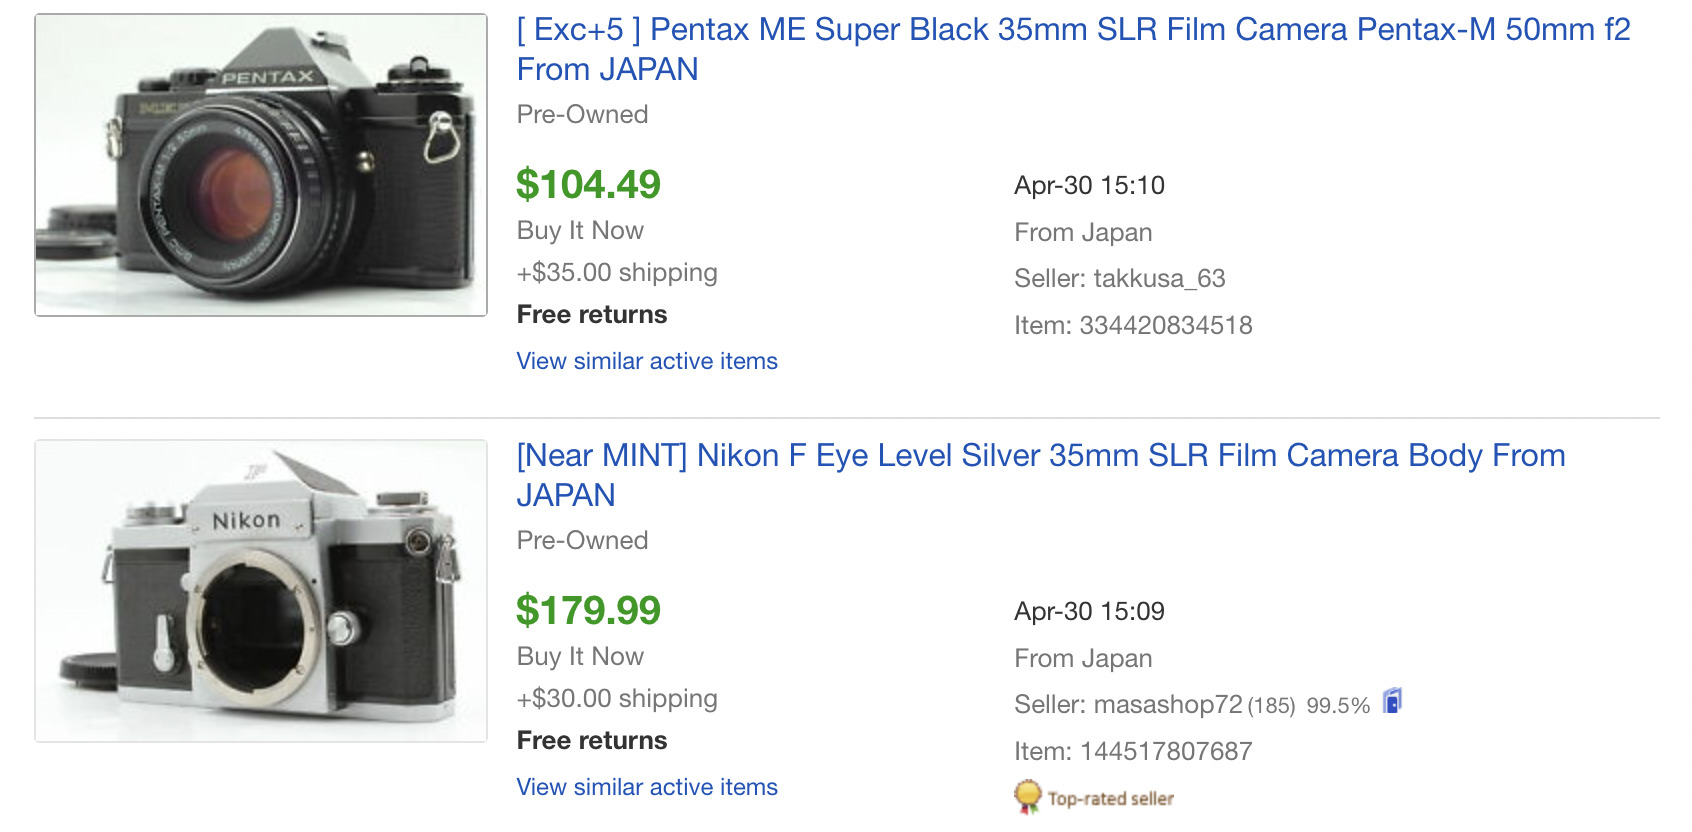
Task: Click the +$35.00 shipping text
Action: tap(617, 272)
